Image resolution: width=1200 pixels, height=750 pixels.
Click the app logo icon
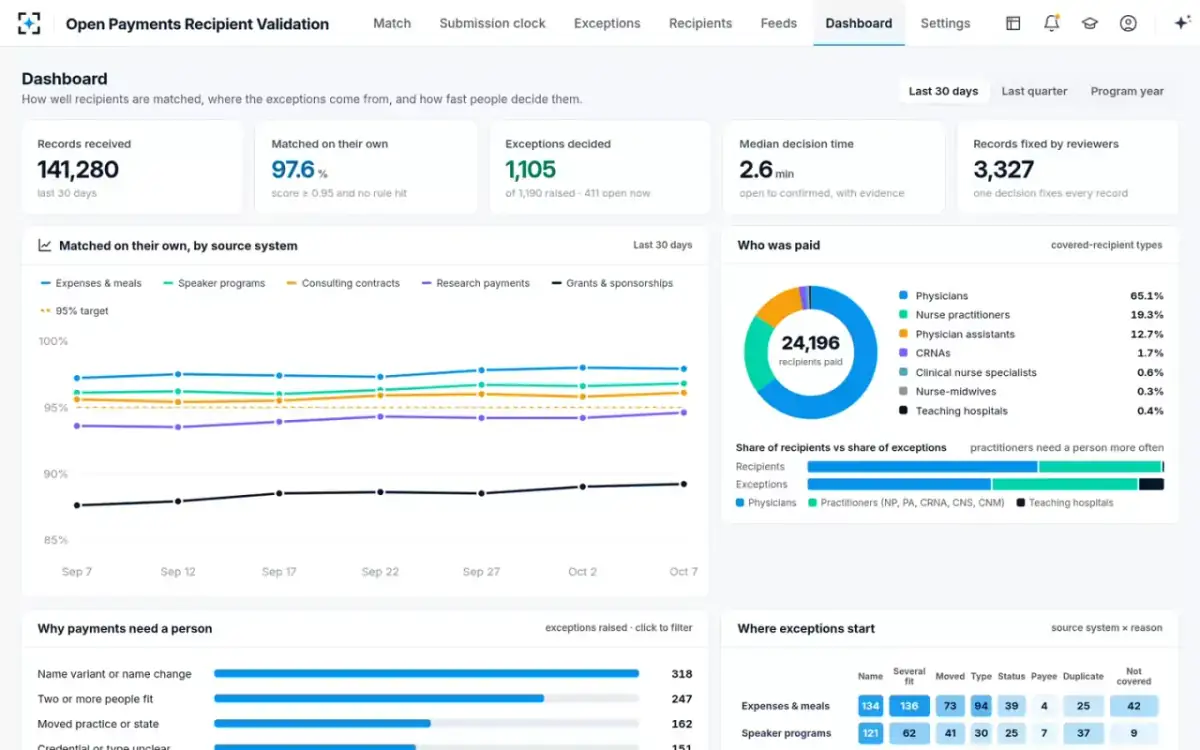coord(29,23)
